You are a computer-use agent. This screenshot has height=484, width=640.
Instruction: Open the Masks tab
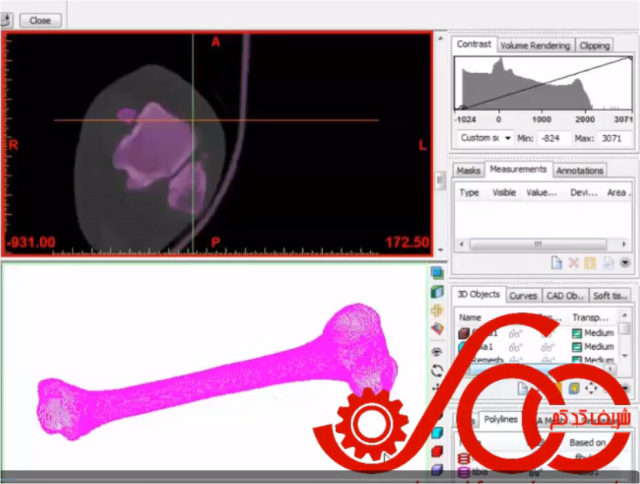tap(468, 171)
